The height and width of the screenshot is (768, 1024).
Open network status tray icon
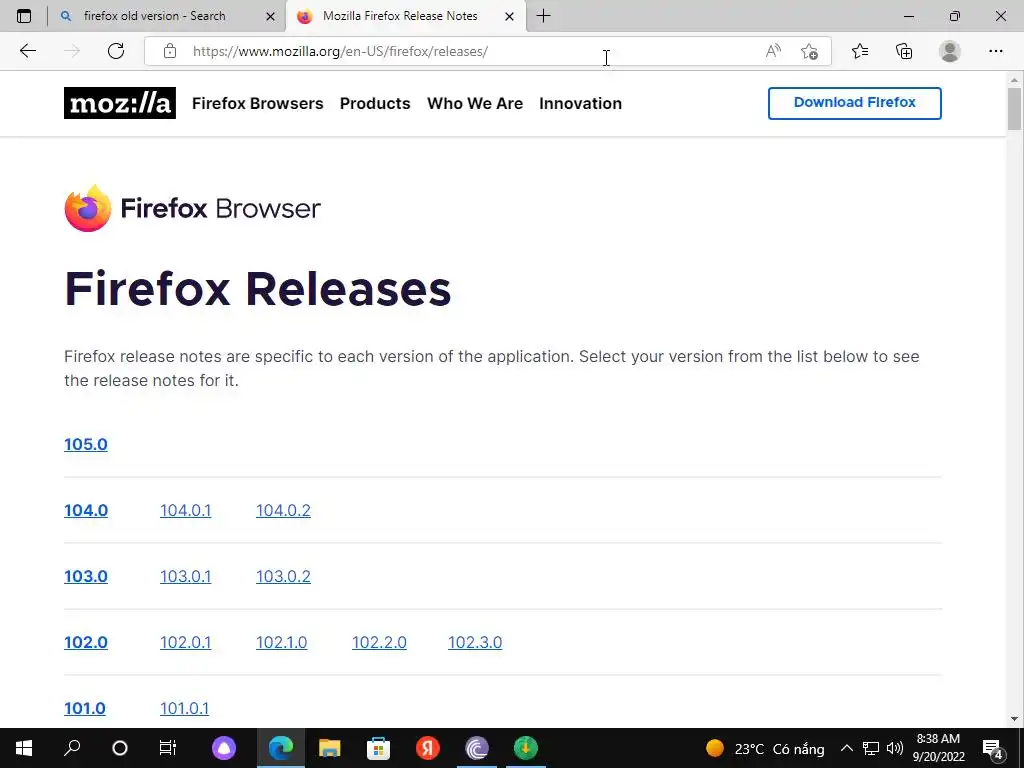click(871, 748)
